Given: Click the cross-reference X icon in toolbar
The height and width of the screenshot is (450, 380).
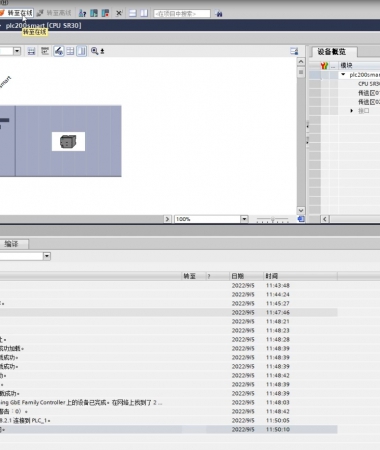Looking at the screenshot, I should 119,13.
